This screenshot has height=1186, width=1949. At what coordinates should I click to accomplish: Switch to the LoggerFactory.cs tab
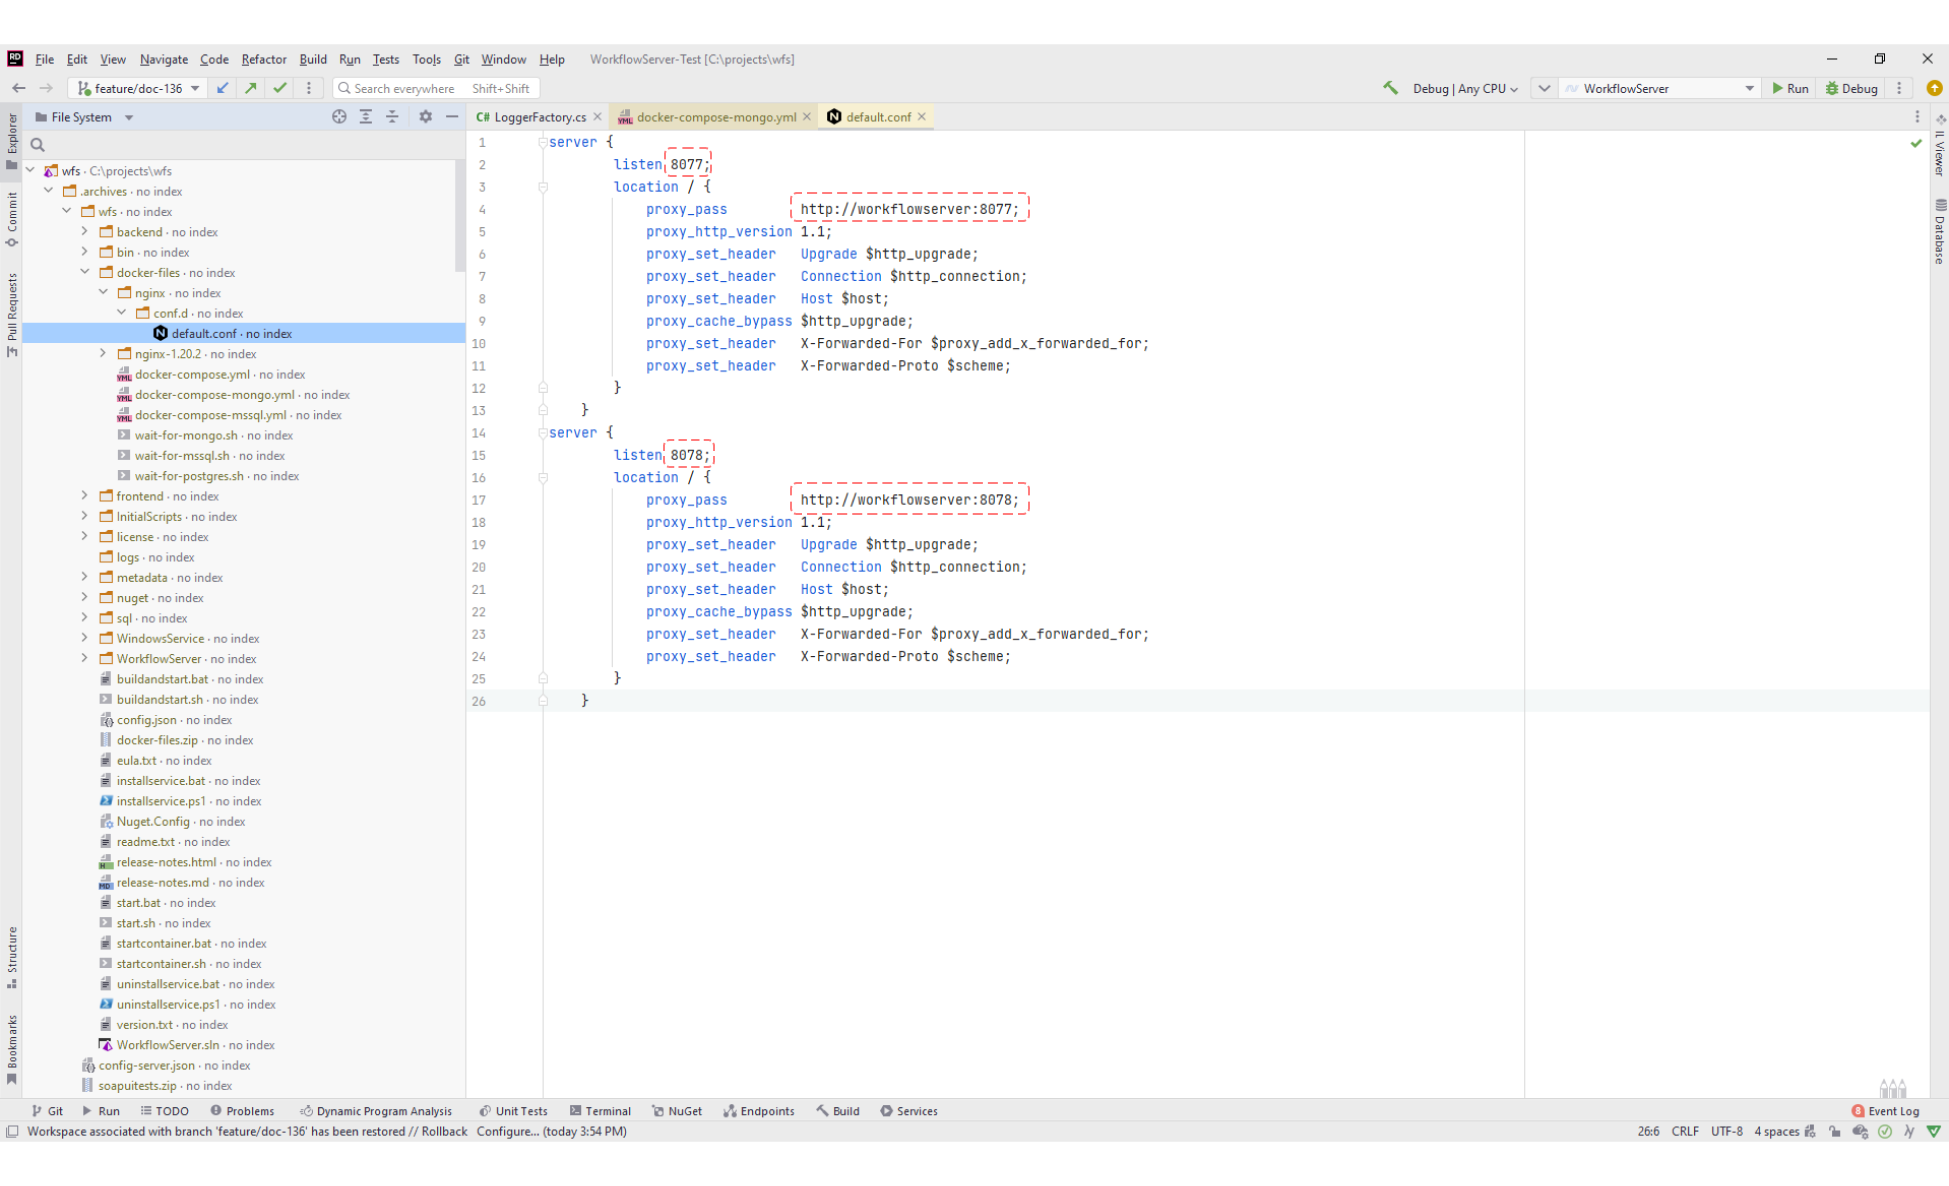(539, 117)
